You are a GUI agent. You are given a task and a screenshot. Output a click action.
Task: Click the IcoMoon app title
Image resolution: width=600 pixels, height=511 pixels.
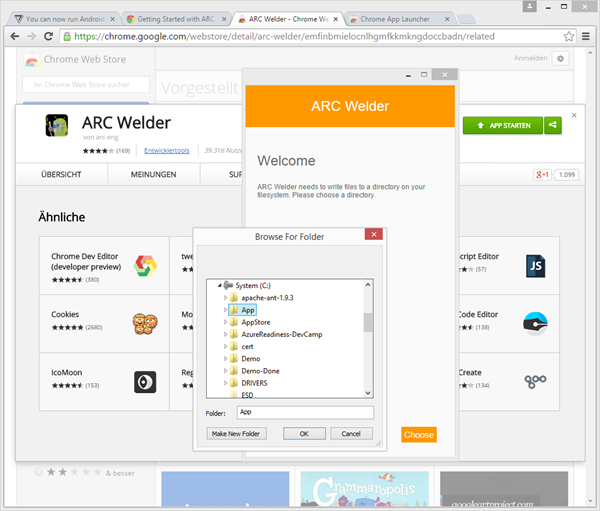[67, 372]
